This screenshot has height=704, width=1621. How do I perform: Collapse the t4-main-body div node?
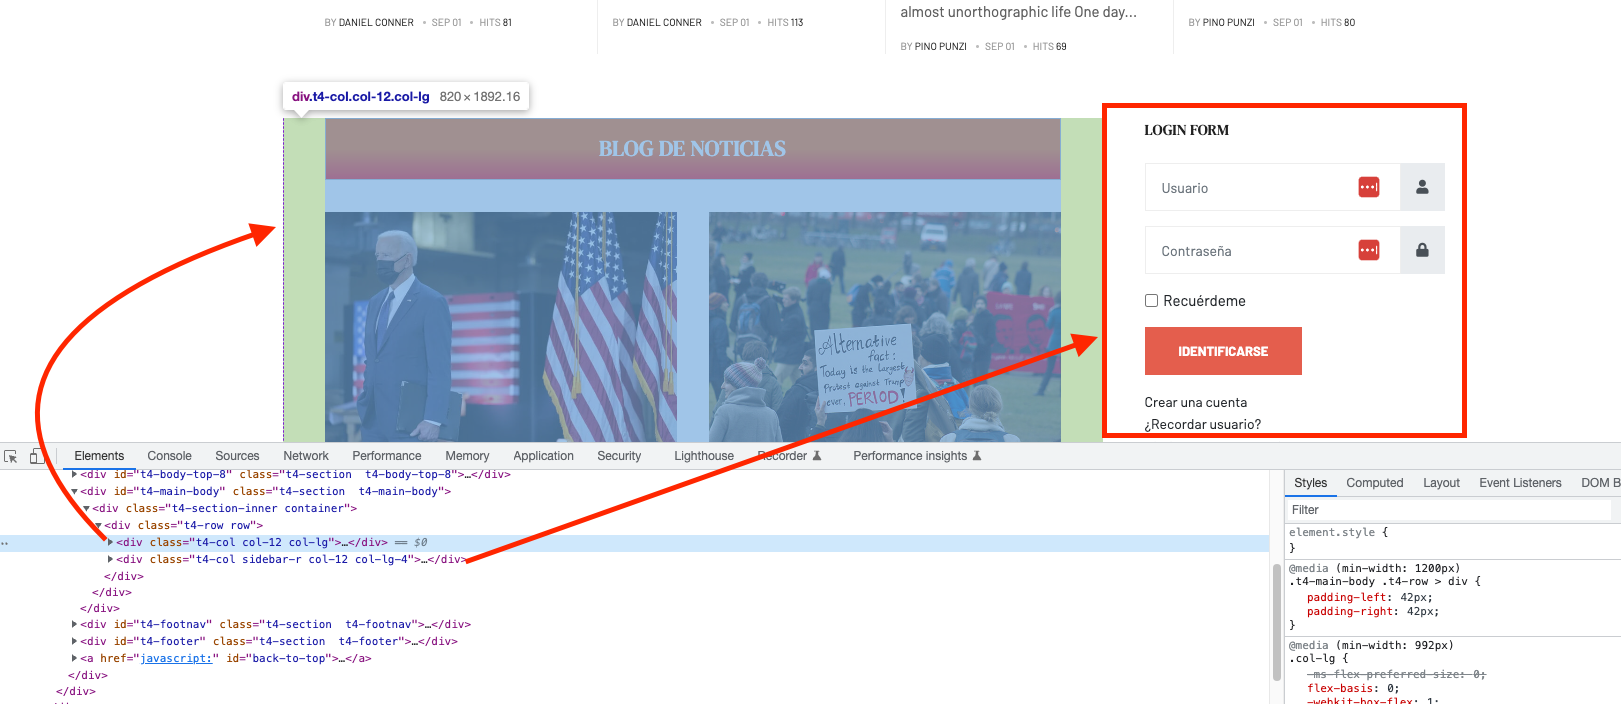pos(74,491)
